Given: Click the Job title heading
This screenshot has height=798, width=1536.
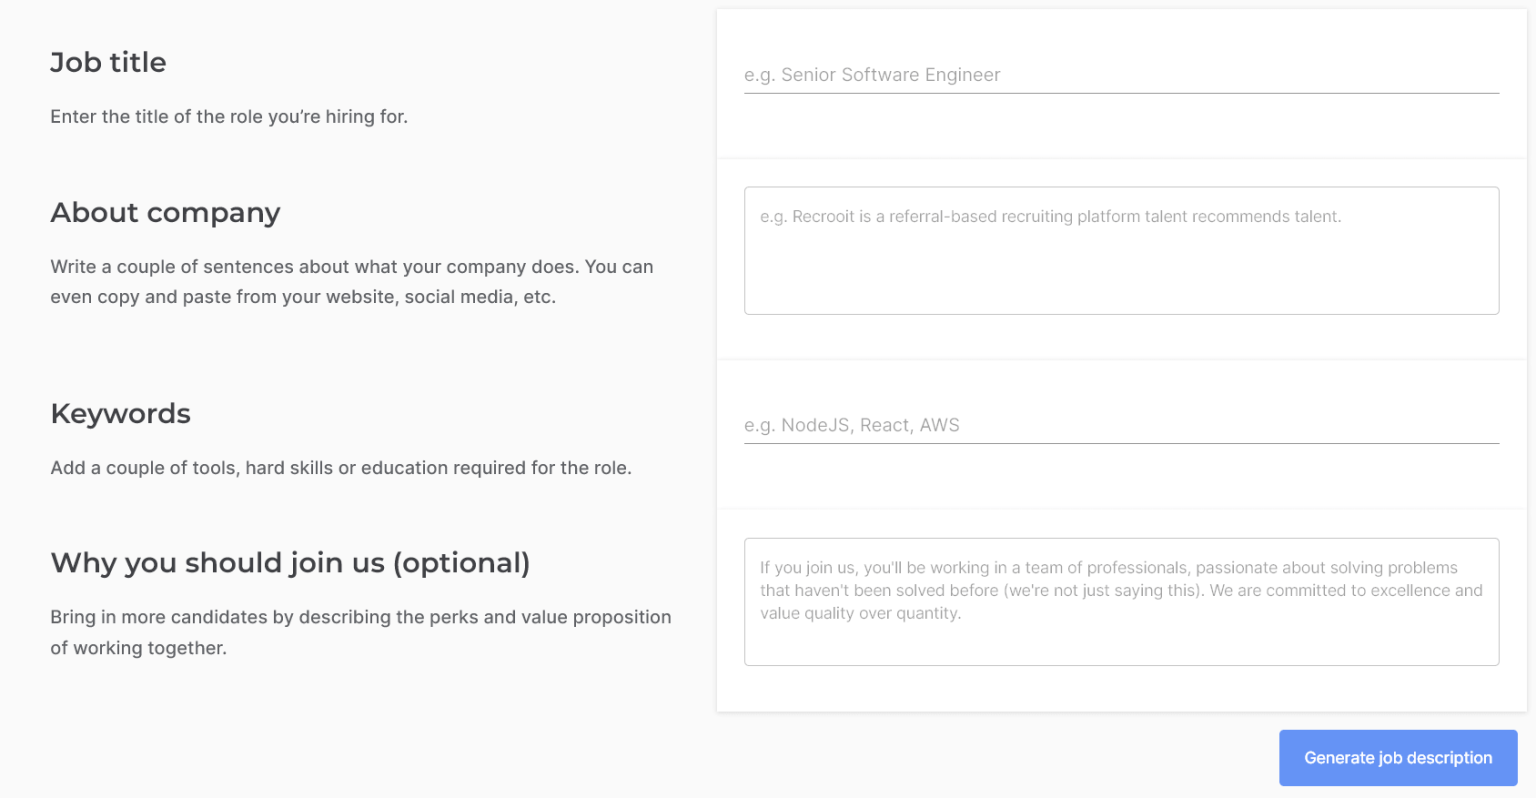Looking at the screenshot, I should tap(108, 62).
